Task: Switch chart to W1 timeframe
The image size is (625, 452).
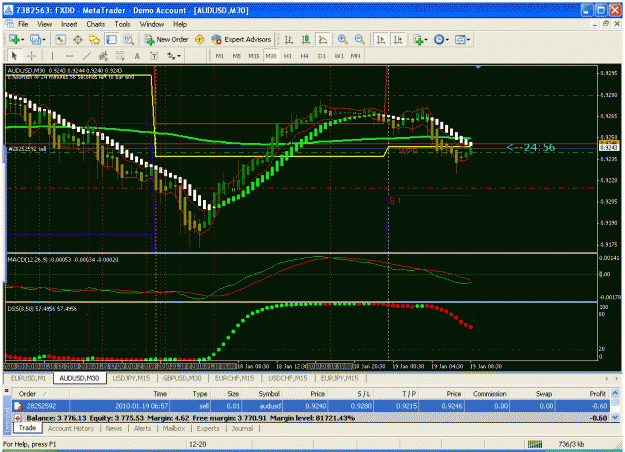Action: (x=339, y=56)
